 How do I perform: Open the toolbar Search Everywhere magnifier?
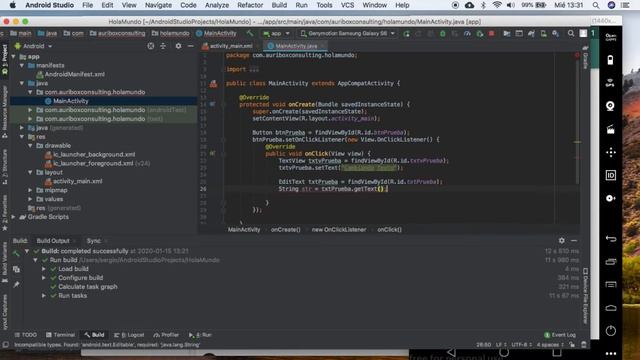[571, 33]
